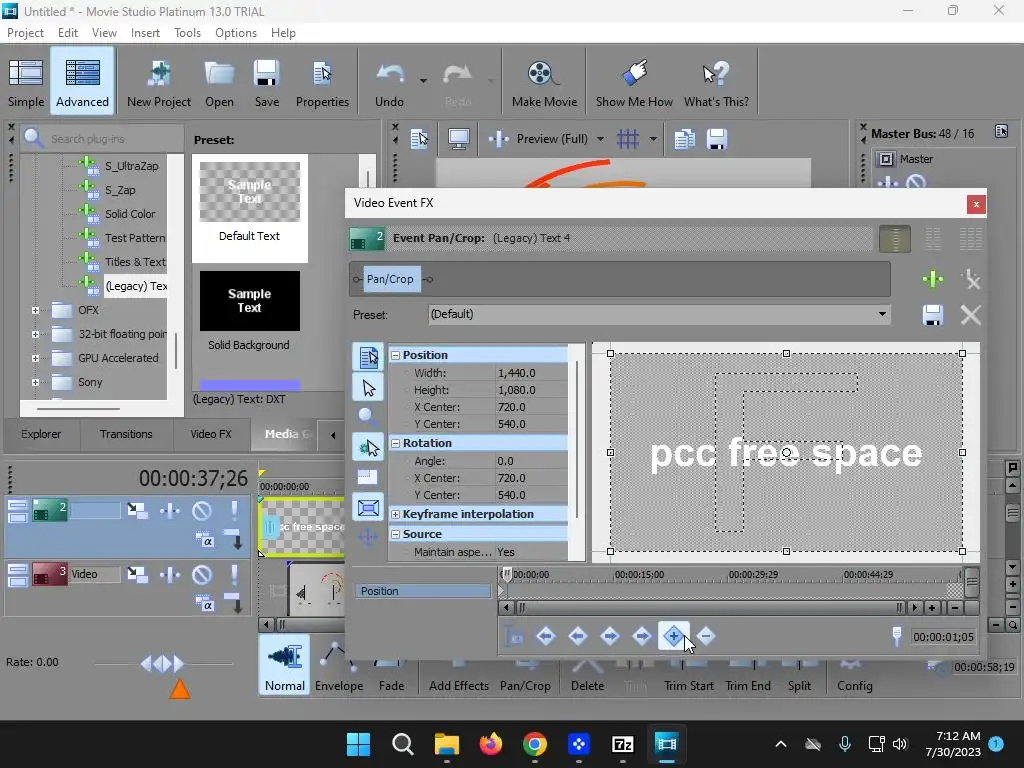Click the Delete button on bottom toolbar
This screenshot has height=768, width=1024.
(x=587, y=677)
